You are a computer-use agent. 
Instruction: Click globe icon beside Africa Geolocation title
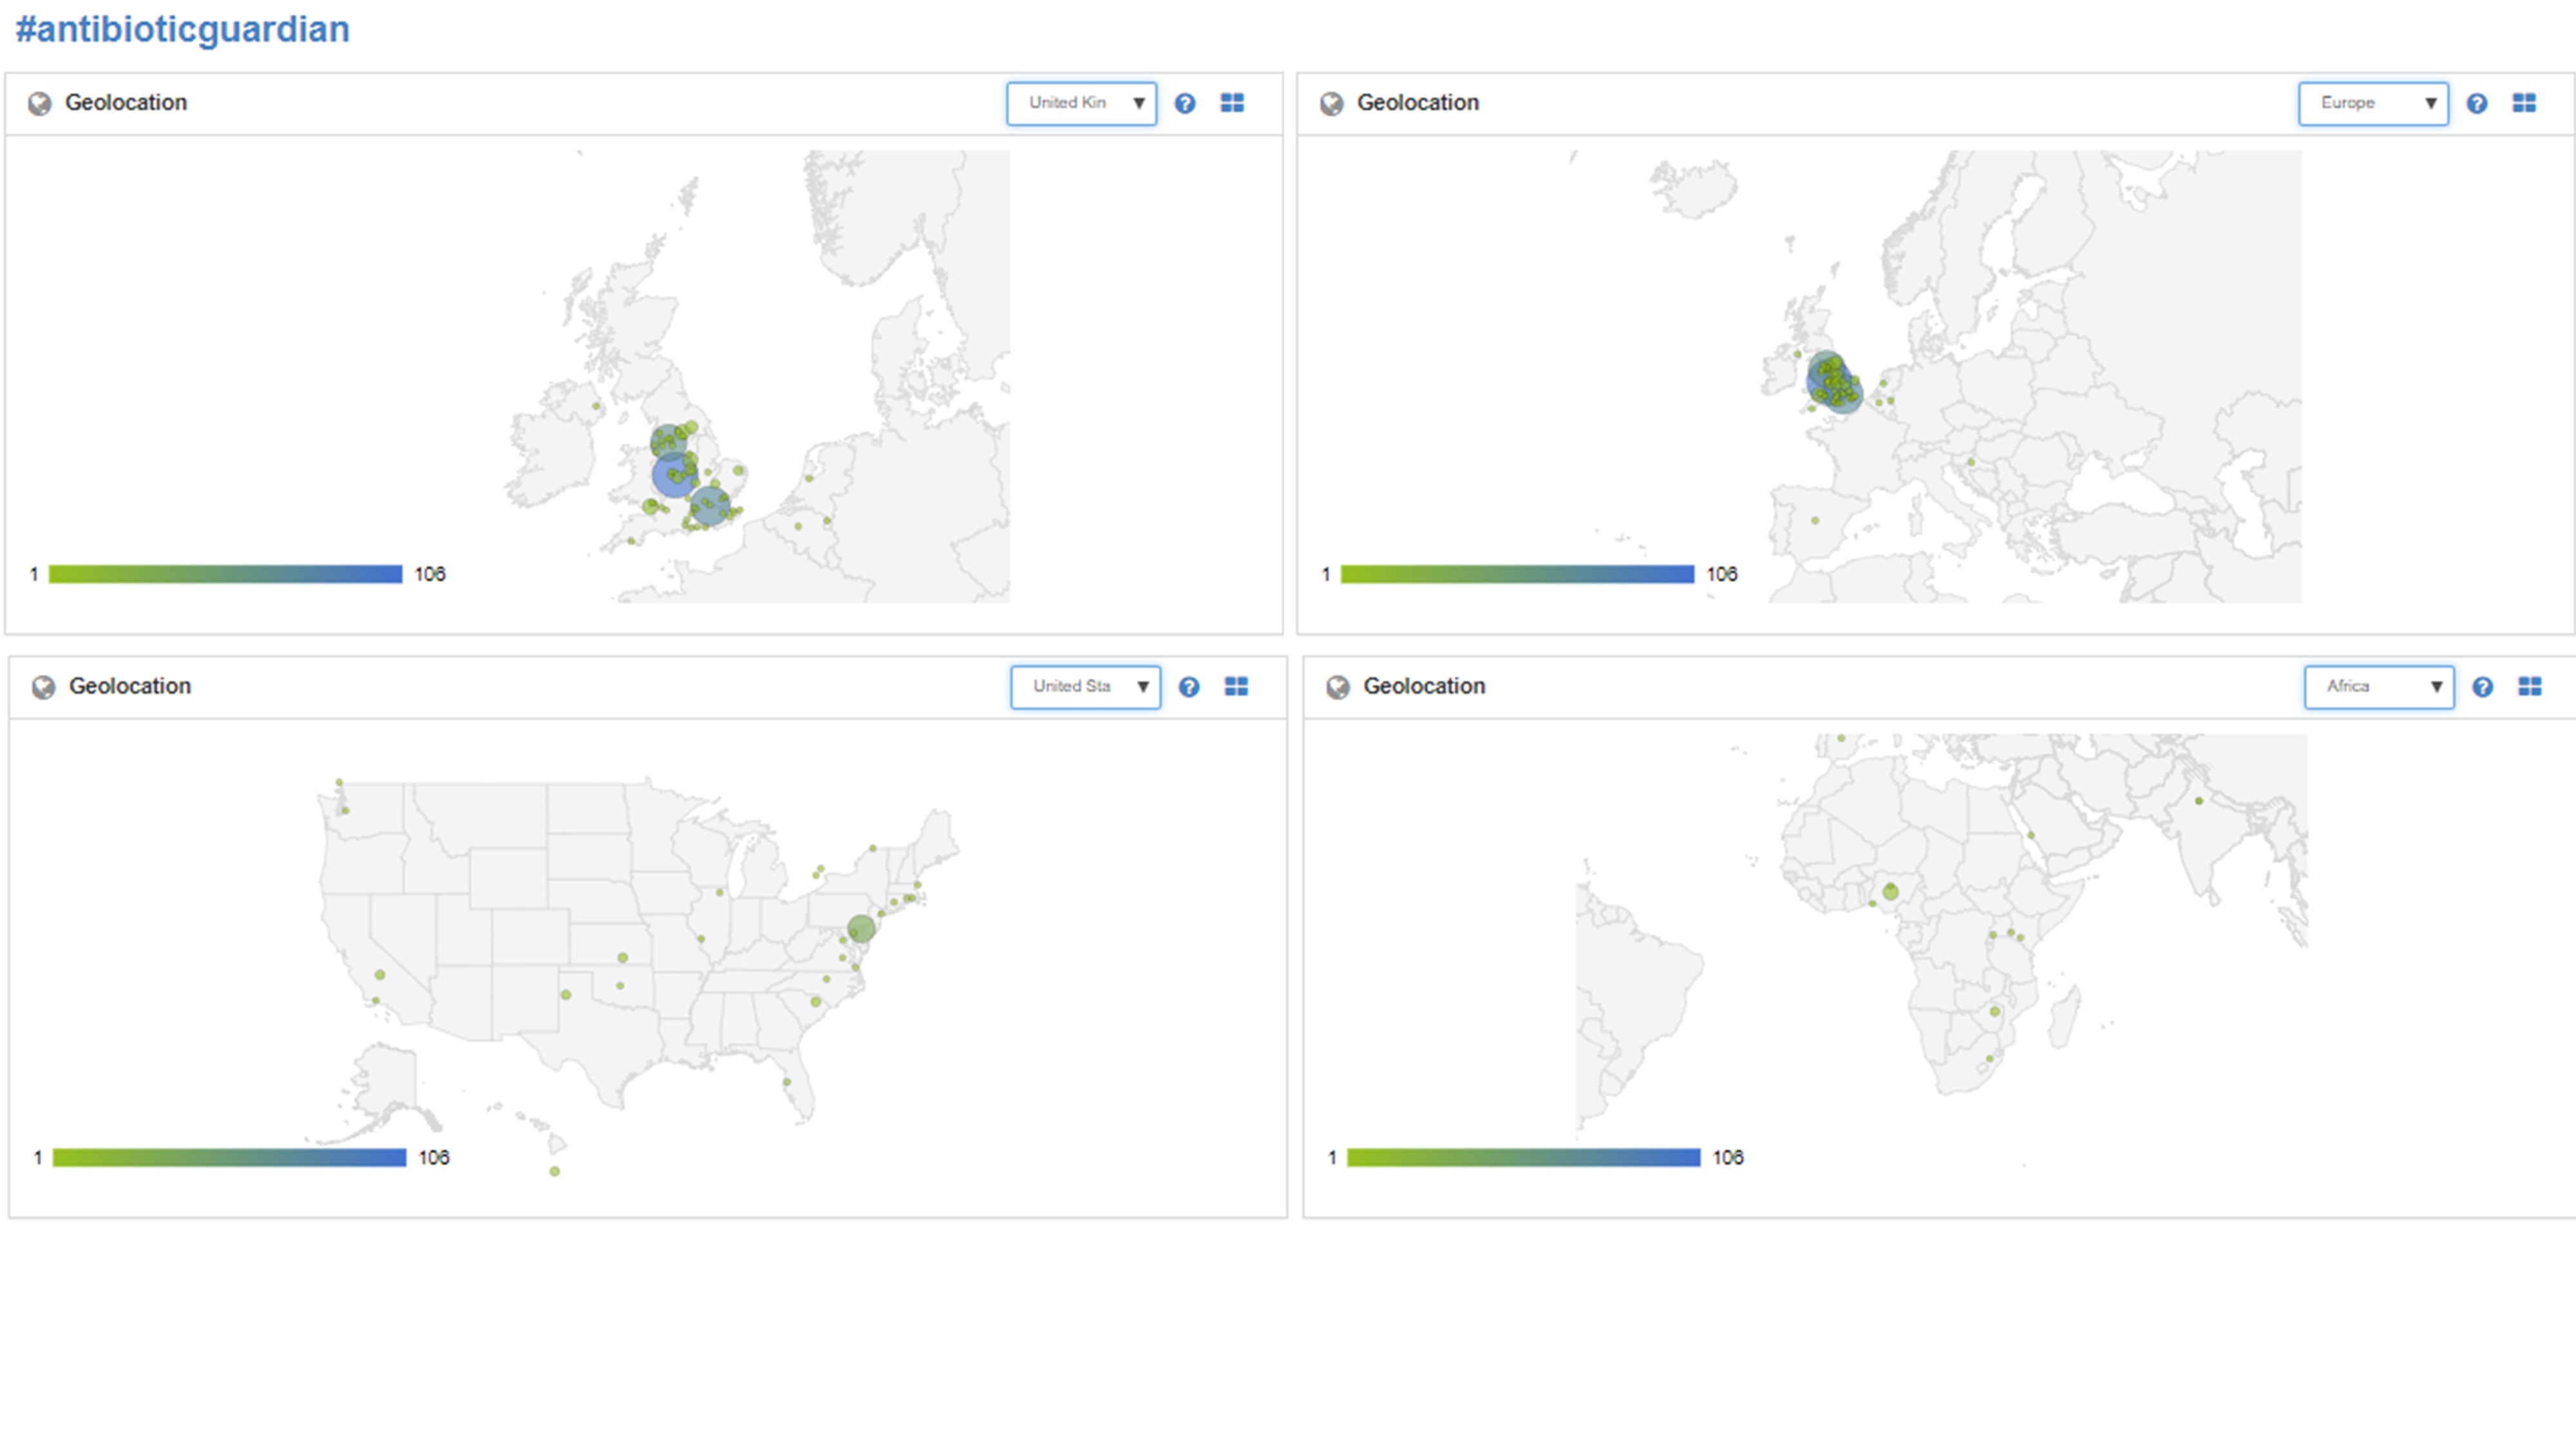click(x=1337, y=688)
